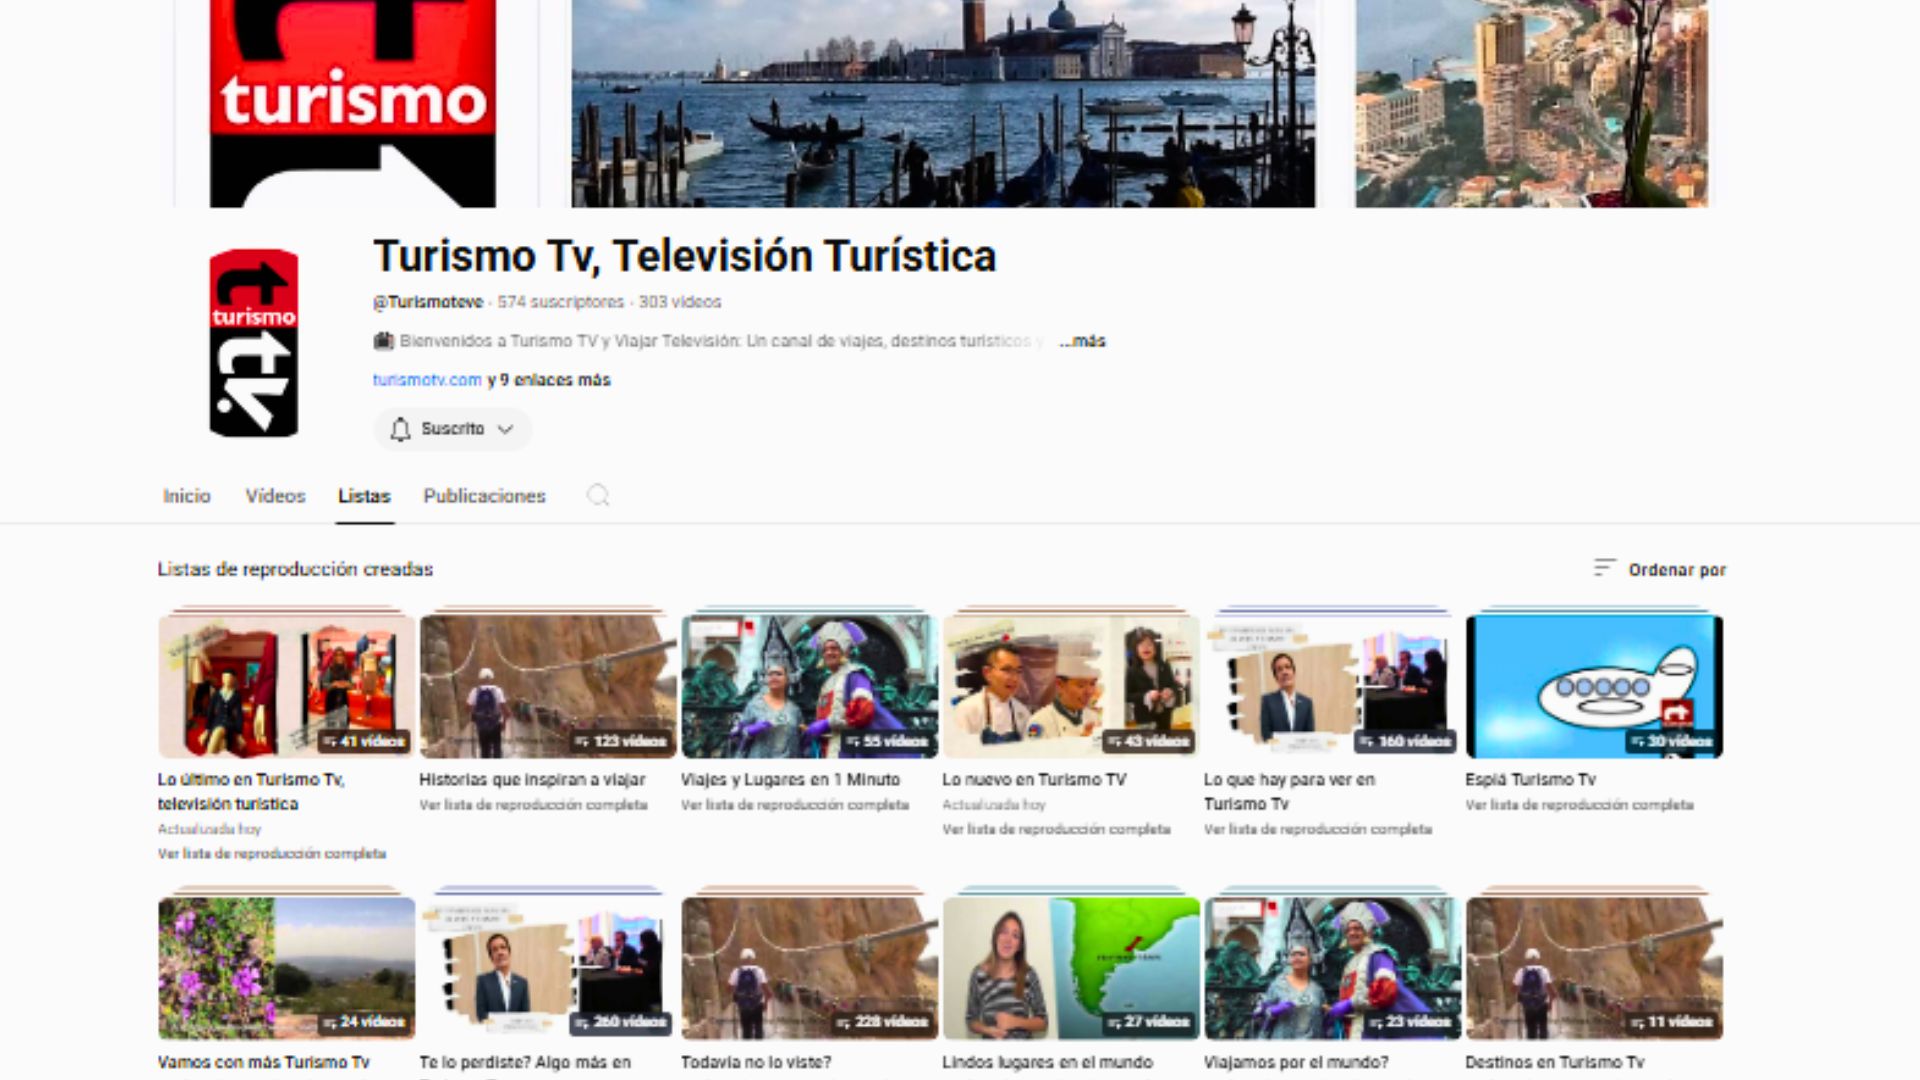This screenshot has width=1920, height=1080.
Task: Select the Listas tab
Action: click(364, 496)
